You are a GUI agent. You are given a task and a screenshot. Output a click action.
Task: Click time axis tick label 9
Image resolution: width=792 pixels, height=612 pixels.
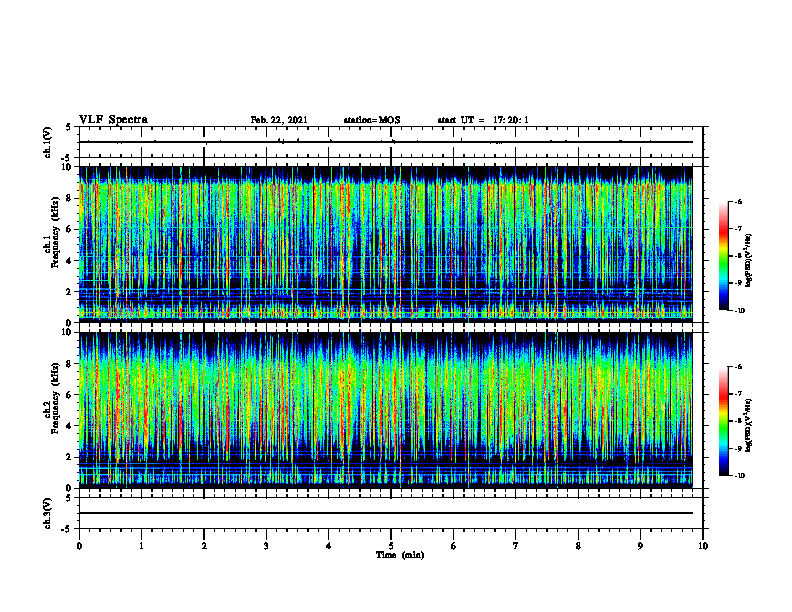pyautogui.click(x=640, y=546)
